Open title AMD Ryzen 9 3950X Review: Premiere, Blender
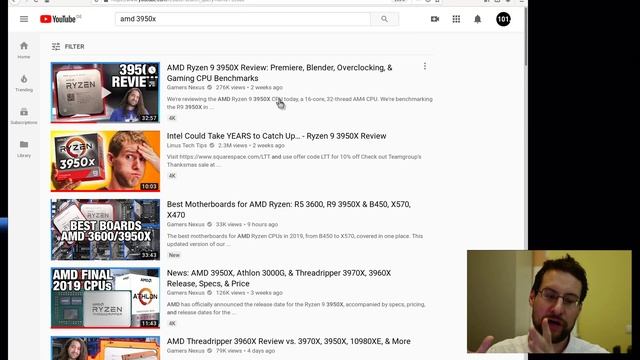The width and height of the screenshot is (640, 360). 279,73
